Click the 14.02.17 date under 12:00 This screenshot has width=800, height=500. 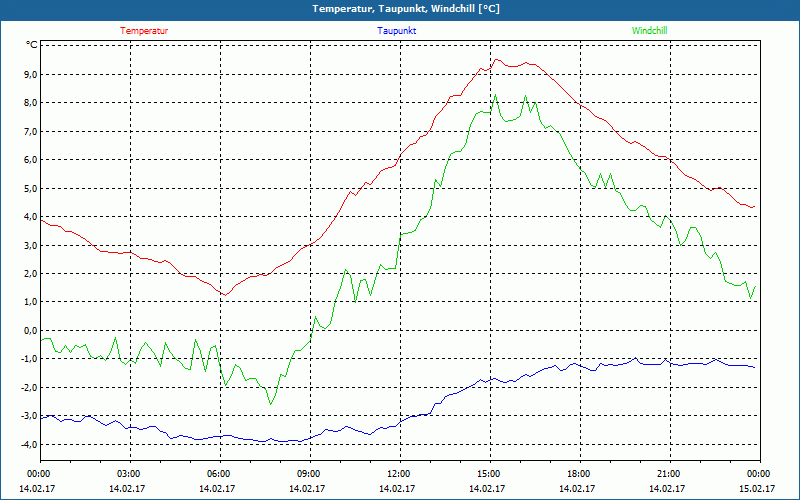tap(397, 488)
